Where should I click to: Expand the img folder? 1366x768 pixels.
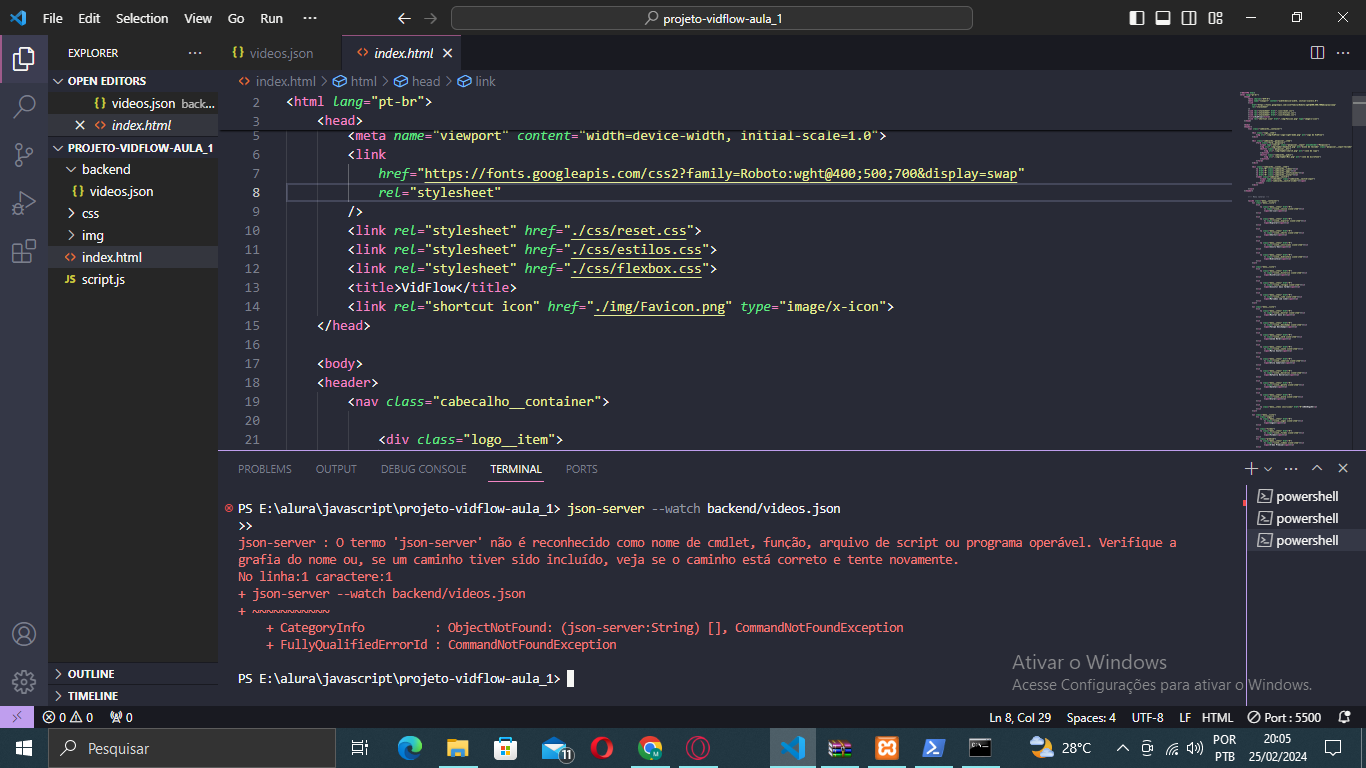[x=133, y=235]
